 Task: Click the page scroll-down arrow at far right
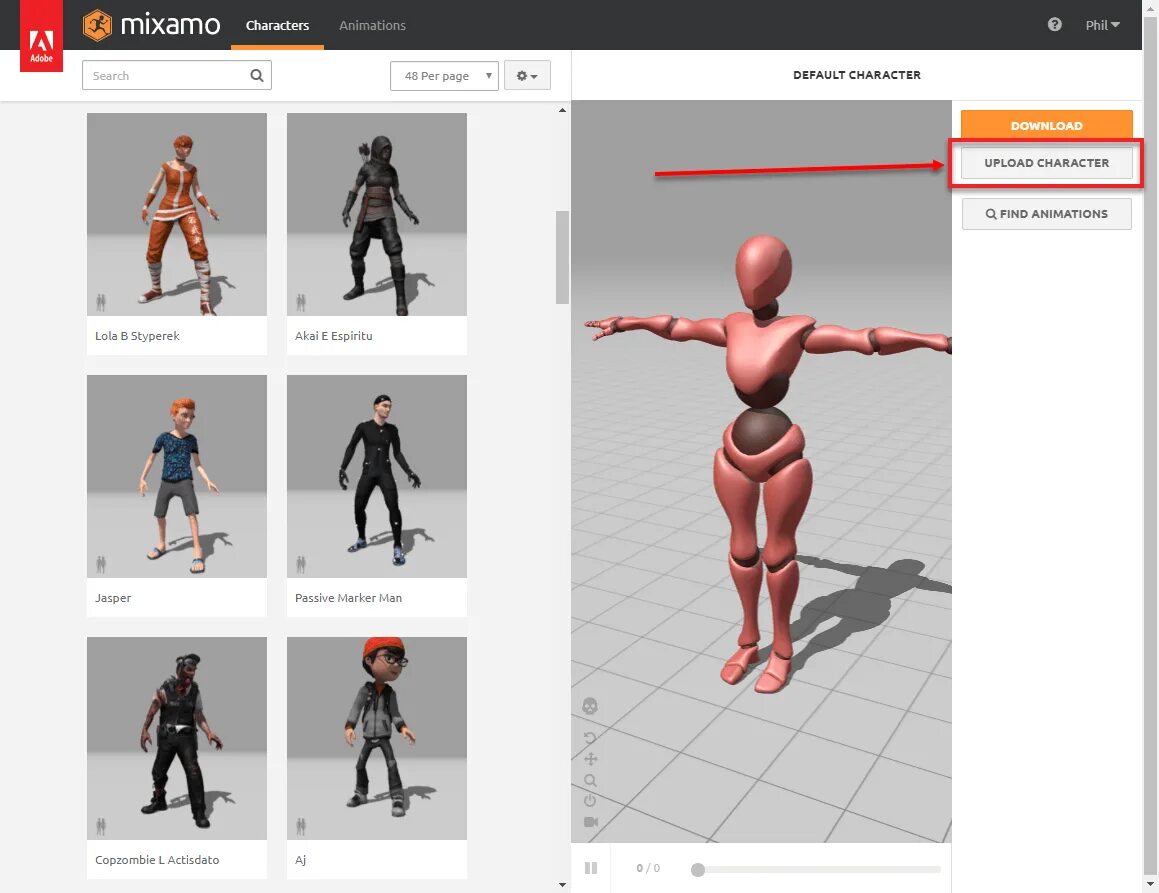1150,884
